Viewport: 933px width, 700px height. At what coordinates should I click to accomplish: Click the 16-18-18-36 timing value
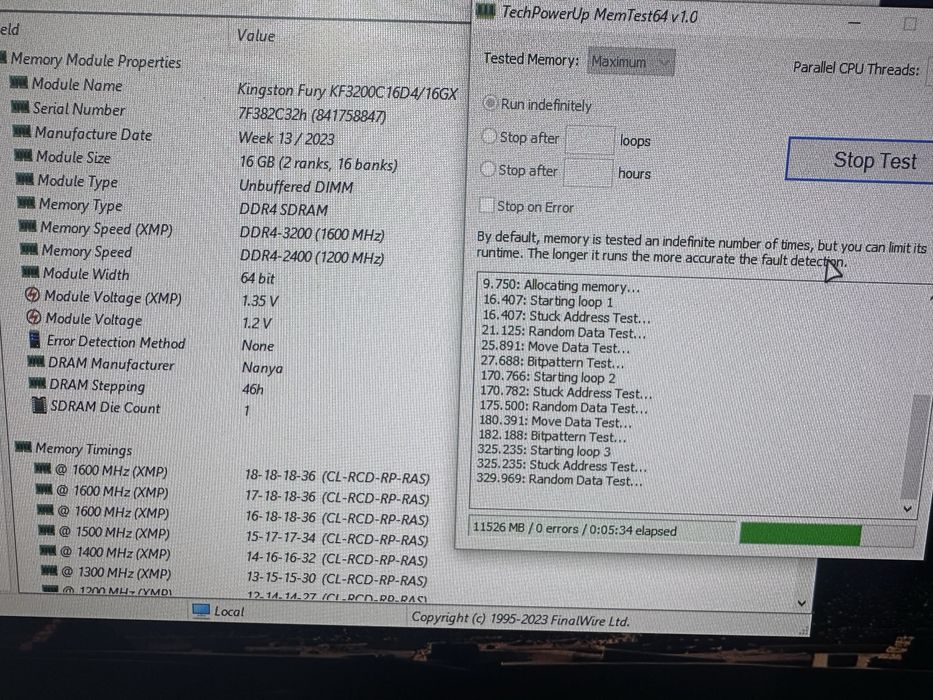pyautogui.click(x=337, y=518)
